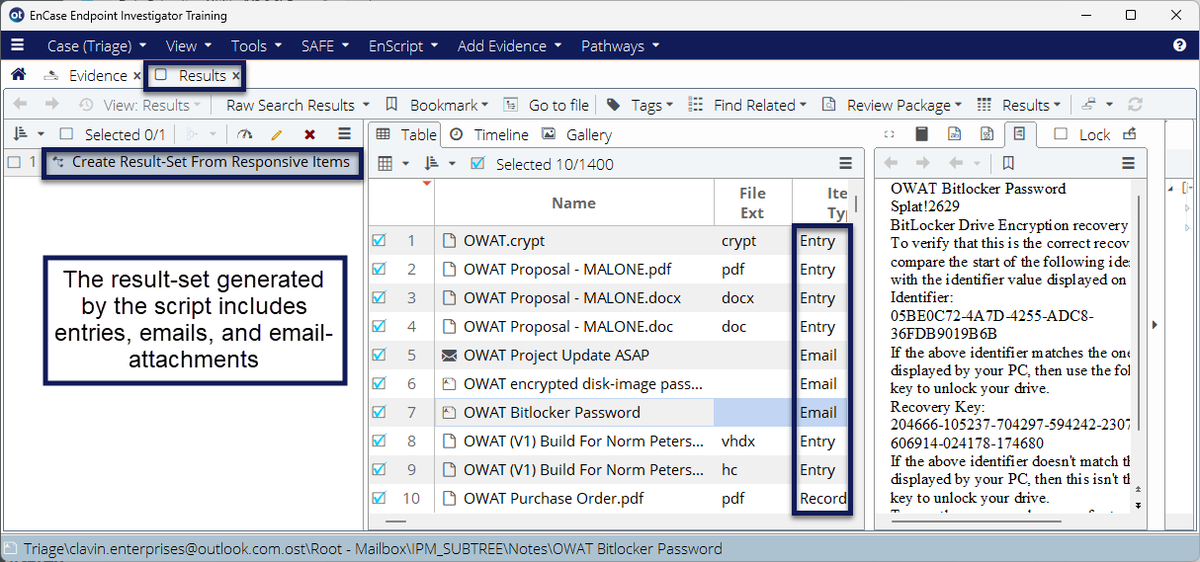Image resolution: width=1200 pixels, height=562 pixels.
Task: Open the Tools menu
Action: coord(256,46)
